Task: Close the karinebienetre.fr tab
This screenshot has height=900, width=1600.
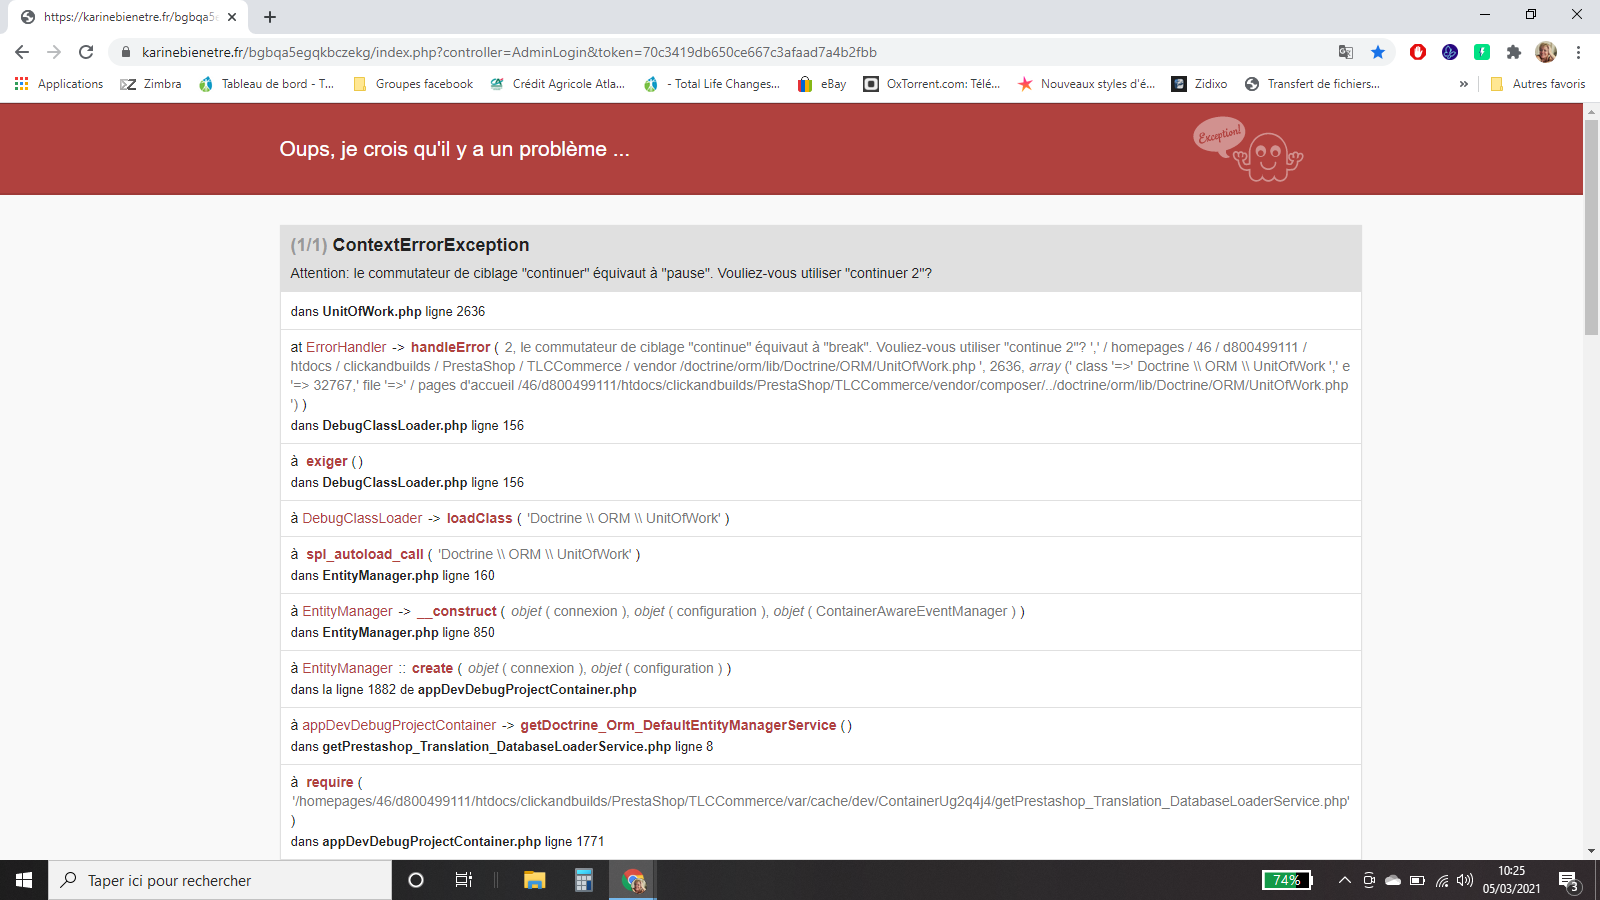Action: pos(232,17)
